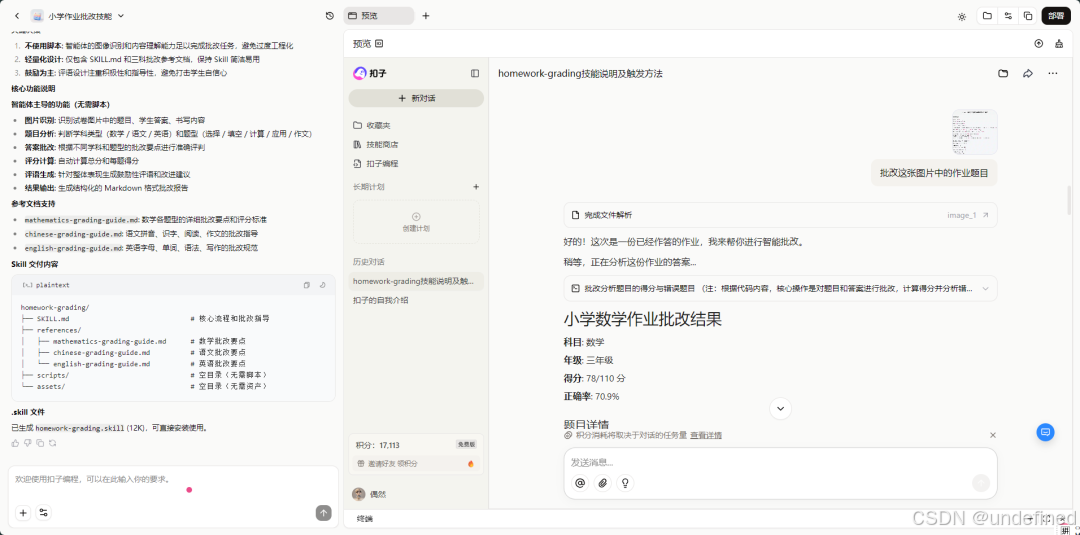Open the 完成文件解析 image_1 attachment
The image size is (1080, 535).
[780, 215]
